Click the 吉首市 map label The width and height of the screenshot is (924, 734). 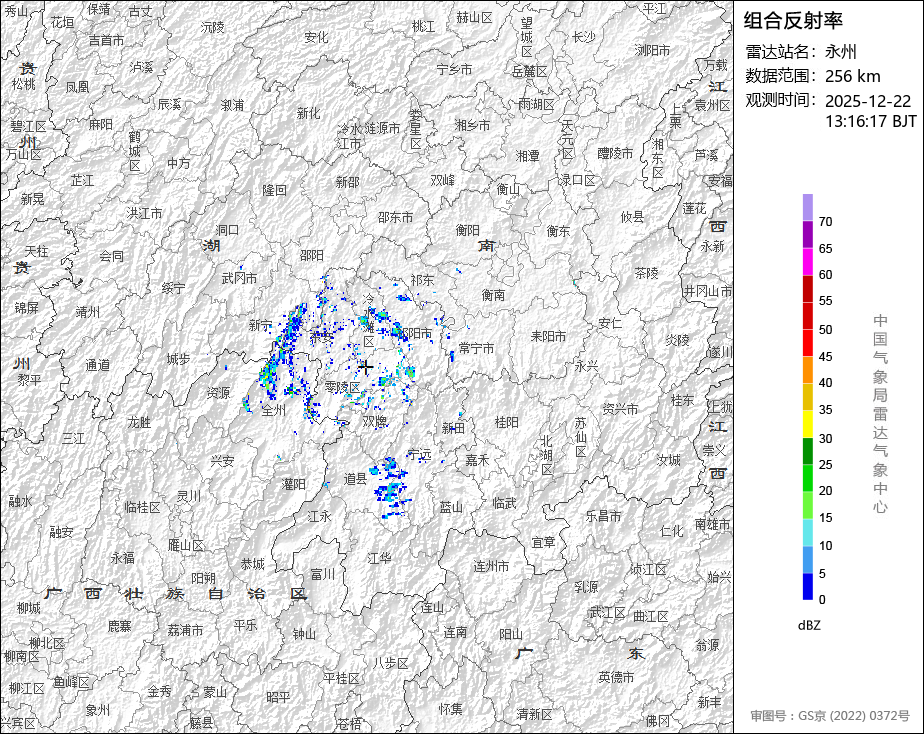click(x=106, y=41)
